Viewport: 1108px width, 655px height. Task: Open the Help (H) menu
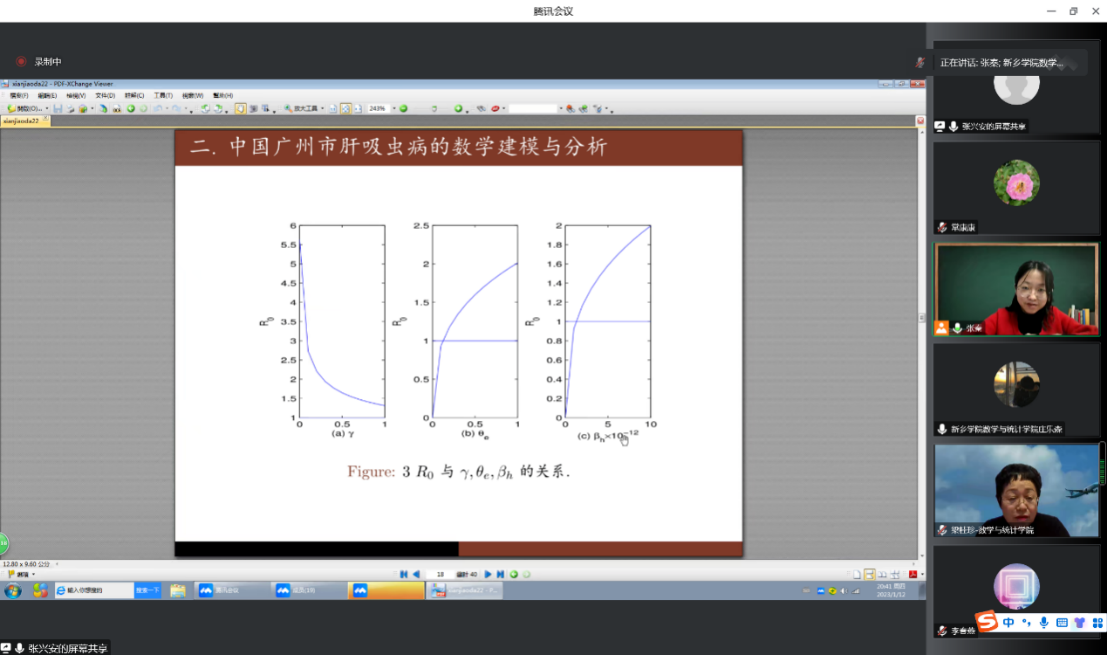(x=223, y=95)
